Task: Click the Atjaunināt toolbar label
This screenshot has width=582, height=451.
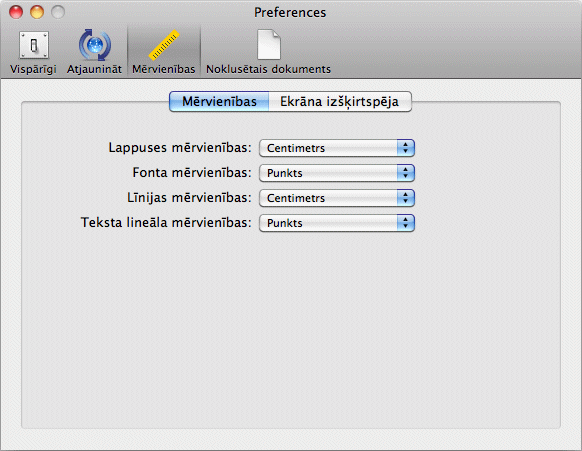Action: [x=94, y=69]
